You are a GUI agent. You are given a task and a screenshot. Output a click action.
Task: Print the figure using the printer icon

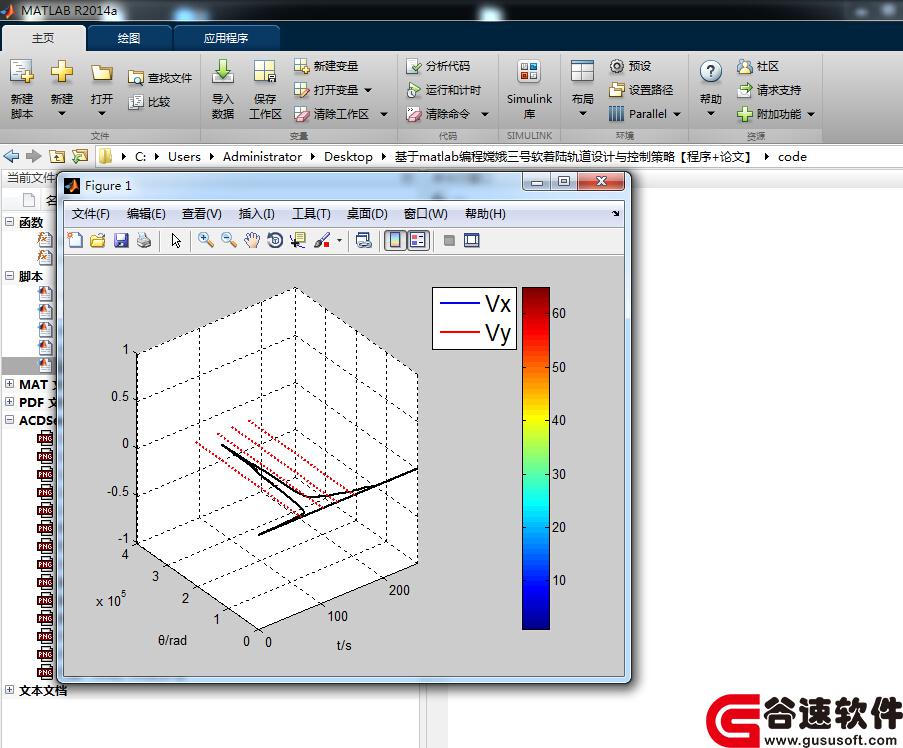tap(144, 240)
